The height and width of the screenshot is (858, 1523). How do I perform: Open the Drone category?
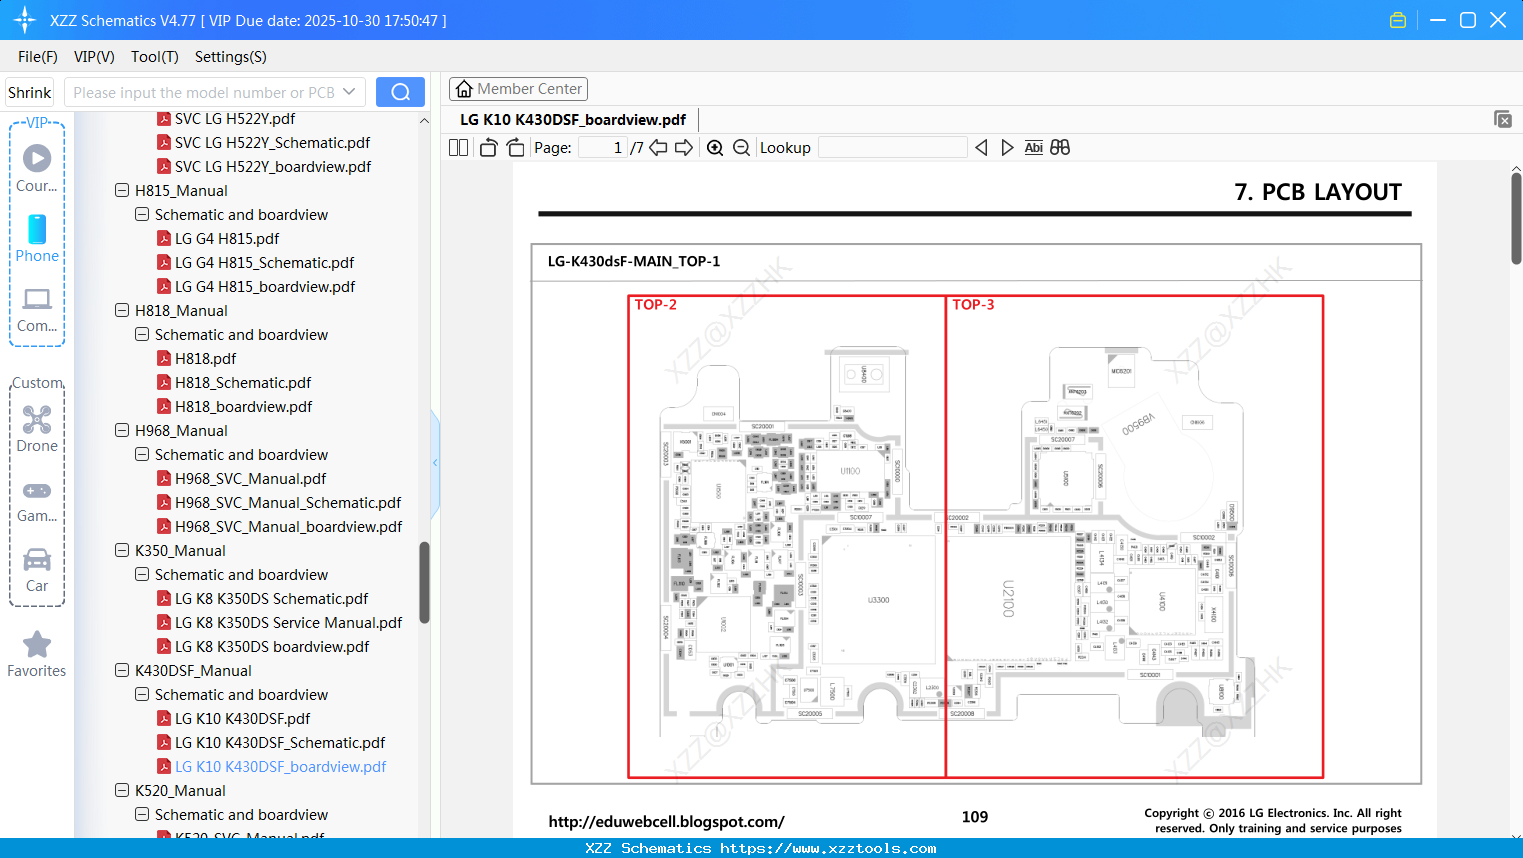[x=37, y=428]
